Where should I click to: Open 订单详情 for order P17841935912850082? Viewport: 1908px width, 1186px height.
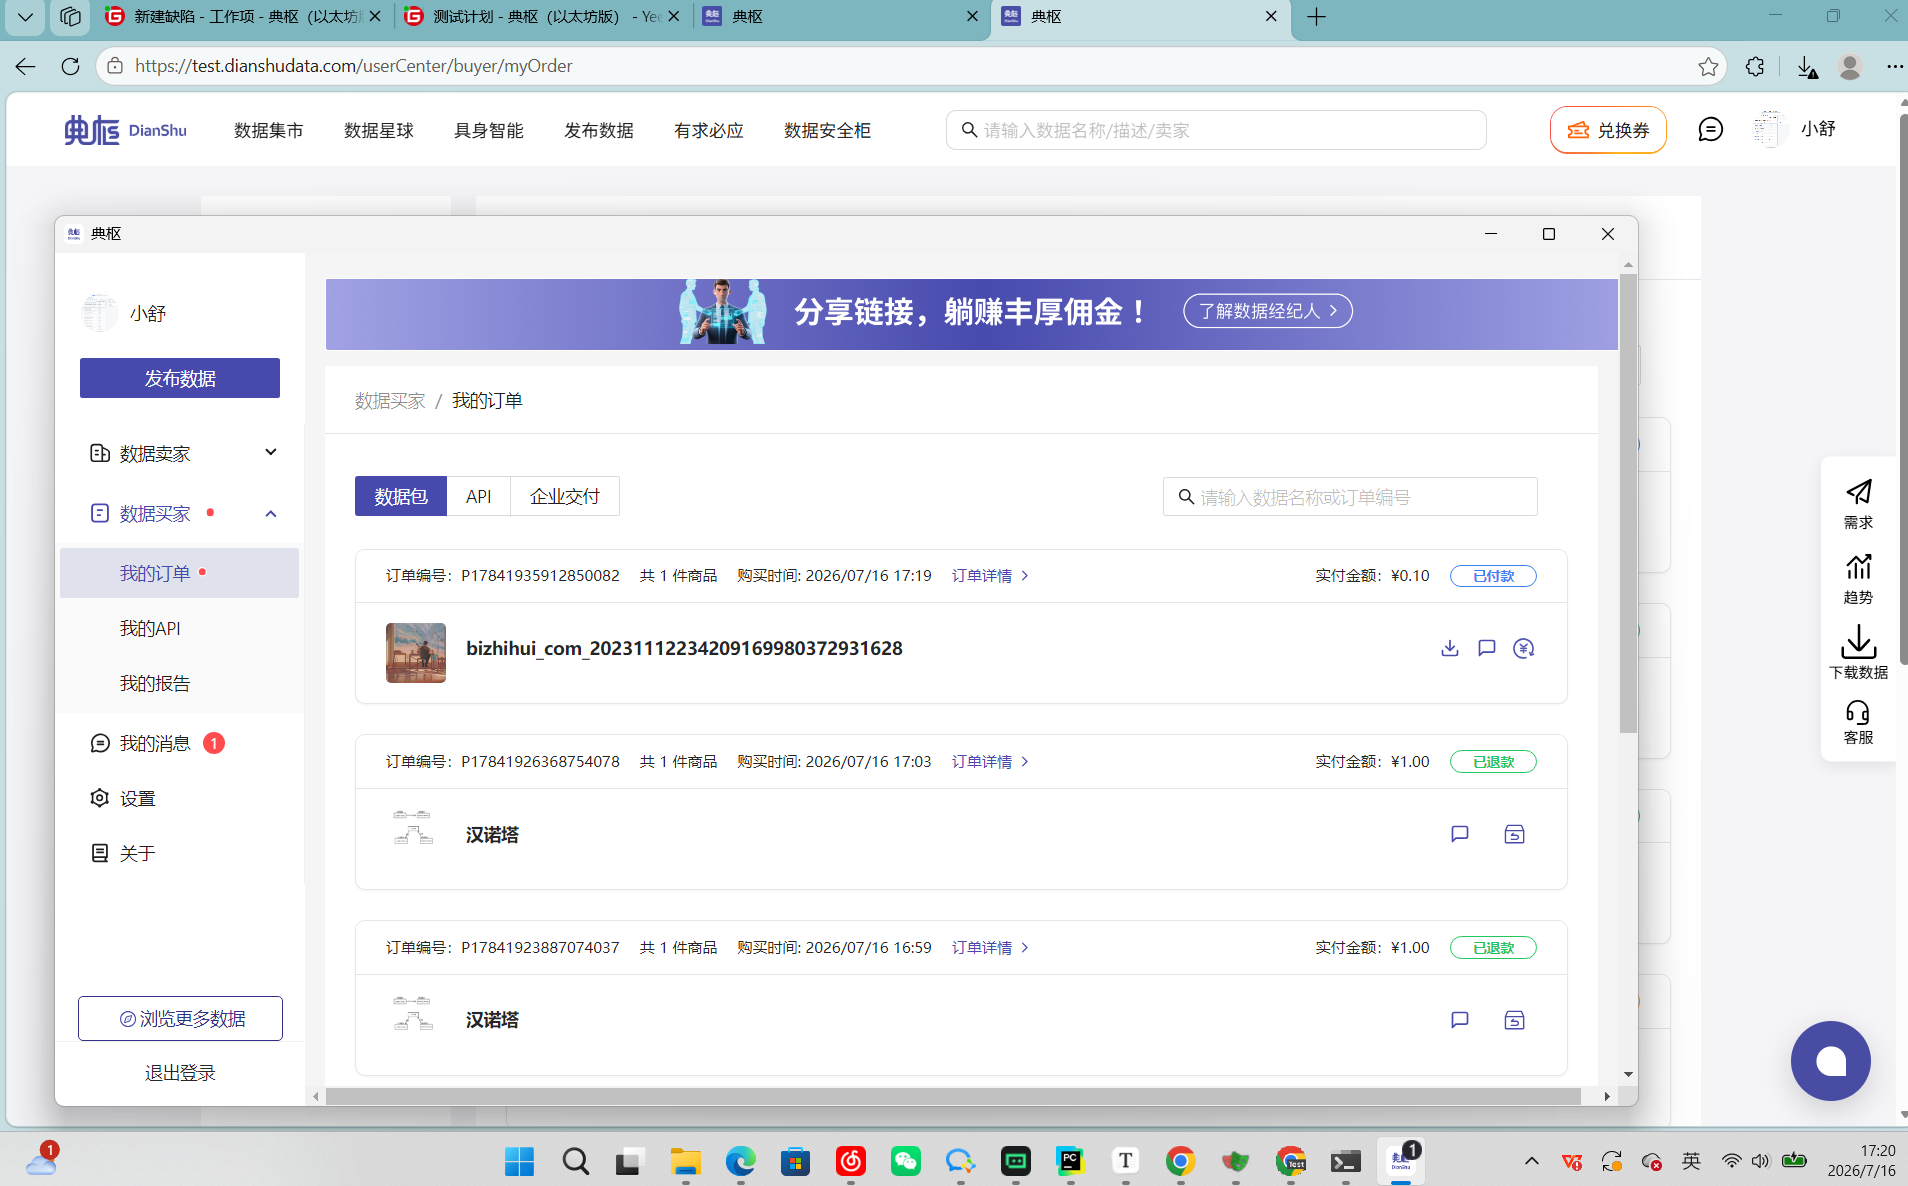click(990, 576)
